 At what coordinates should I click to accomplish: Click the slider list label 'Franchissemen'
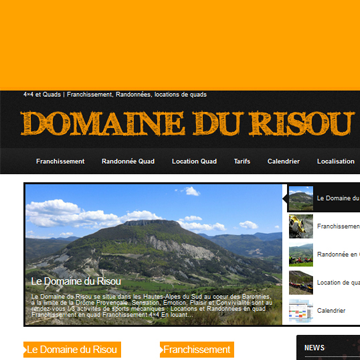tap(338, 226)
